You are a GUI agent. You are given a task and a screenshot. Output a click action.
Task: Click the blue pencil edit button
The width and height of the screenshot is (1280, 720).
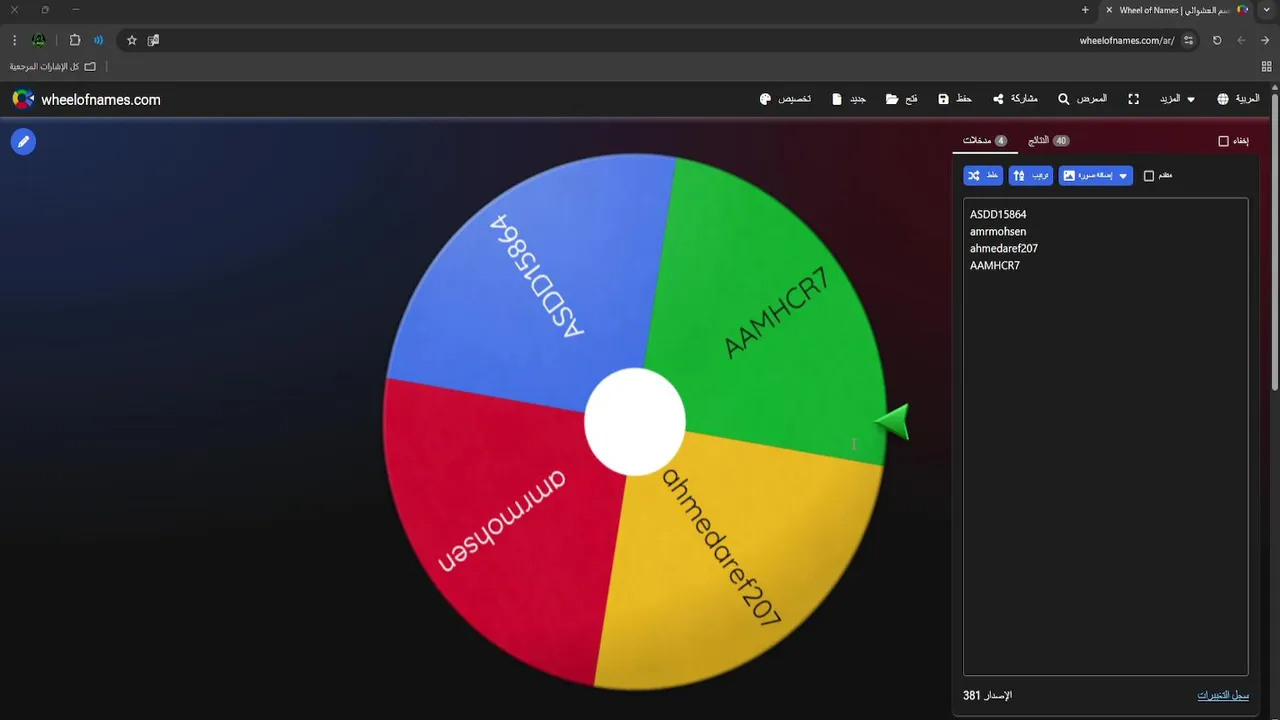pyautogui.click(x=23, y=142)
